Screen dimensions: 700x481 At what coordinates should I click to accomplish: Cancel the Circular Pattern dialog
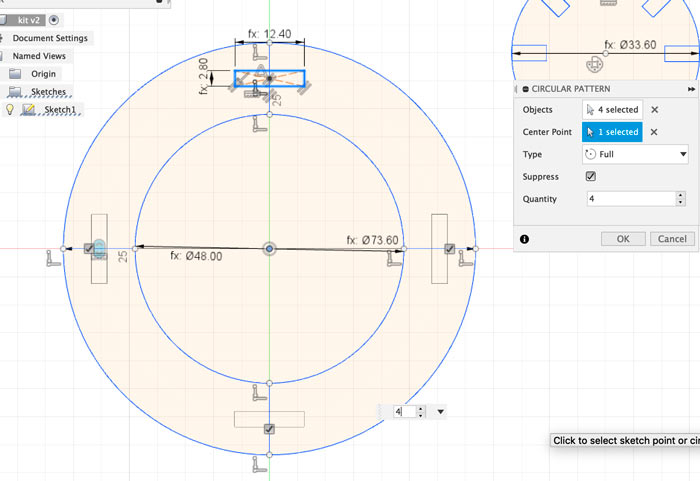tap(672, 239)
